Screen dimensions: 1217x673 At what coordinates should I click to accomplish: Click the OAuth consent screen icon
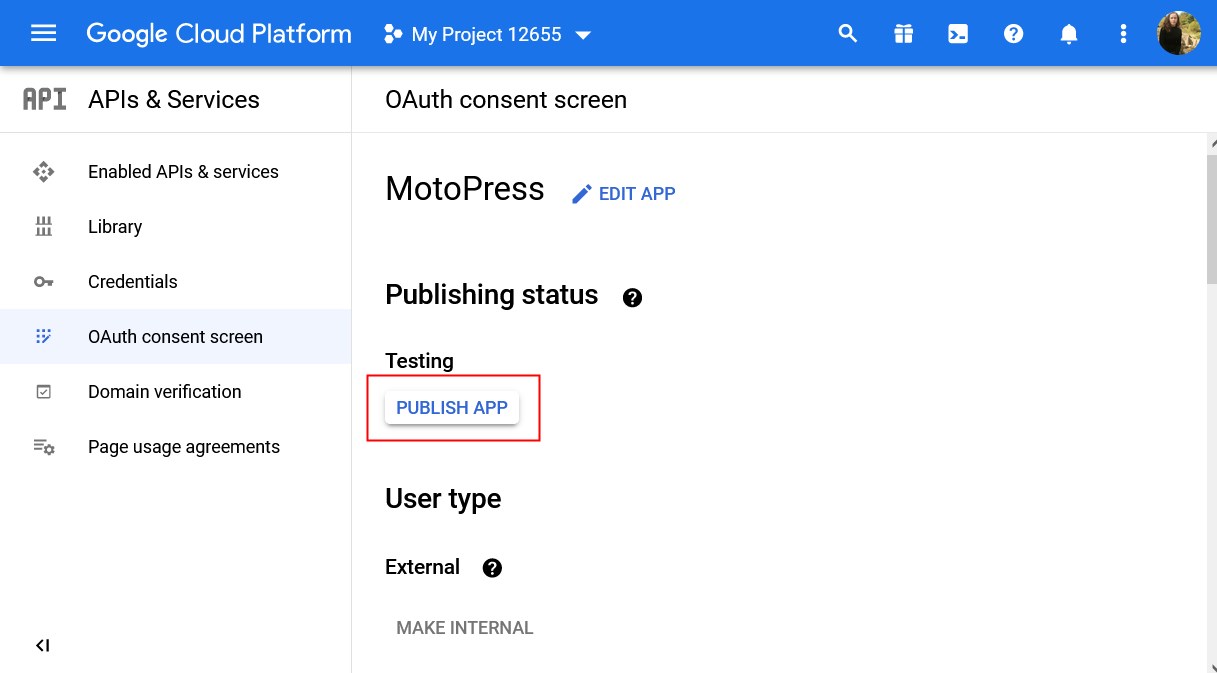44,337
